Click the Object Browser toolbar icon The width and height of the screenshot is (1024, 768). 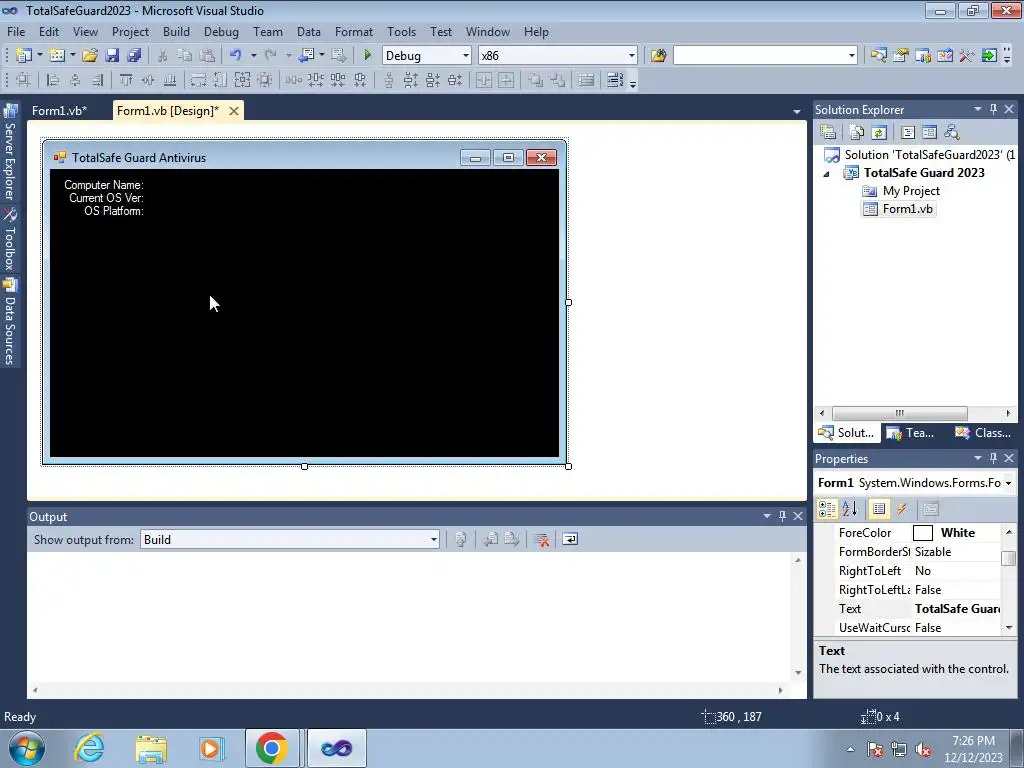[x=944, y=56]
